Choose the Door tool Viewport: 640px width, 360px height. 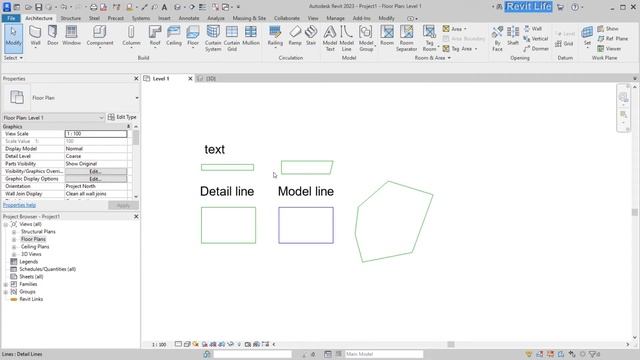[53, 36]
